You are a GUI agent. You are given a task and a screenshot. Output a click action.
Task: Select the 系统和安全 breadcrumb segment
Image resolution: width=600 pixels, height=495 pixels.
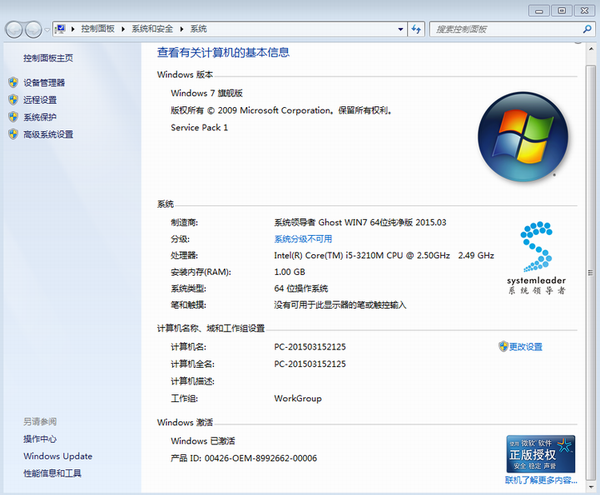(155, 30)
